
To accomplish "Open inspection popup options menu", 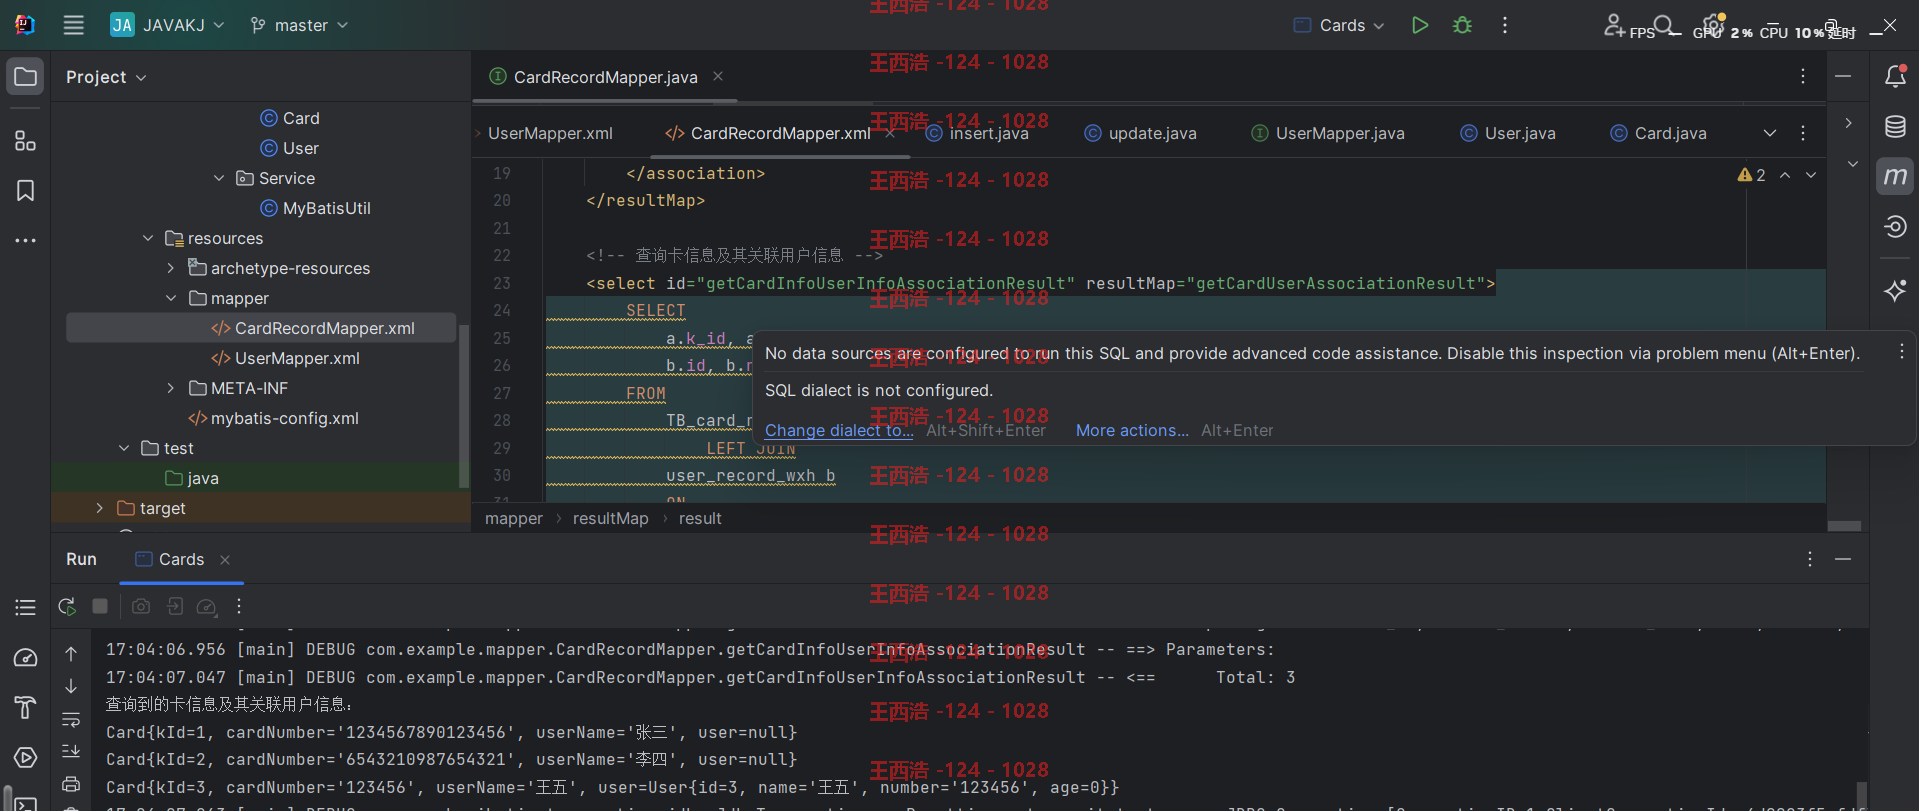I will 1902,352.
